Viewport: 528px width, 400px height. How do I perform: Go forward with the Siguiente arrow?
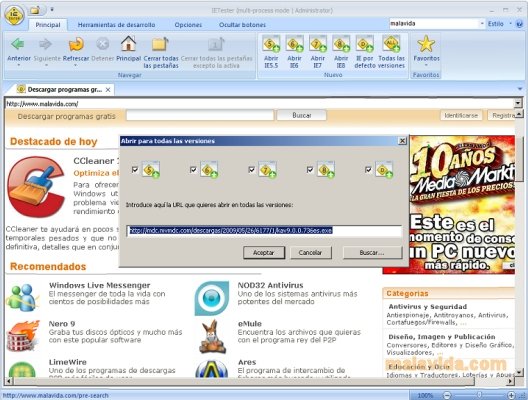click(46, 44)
